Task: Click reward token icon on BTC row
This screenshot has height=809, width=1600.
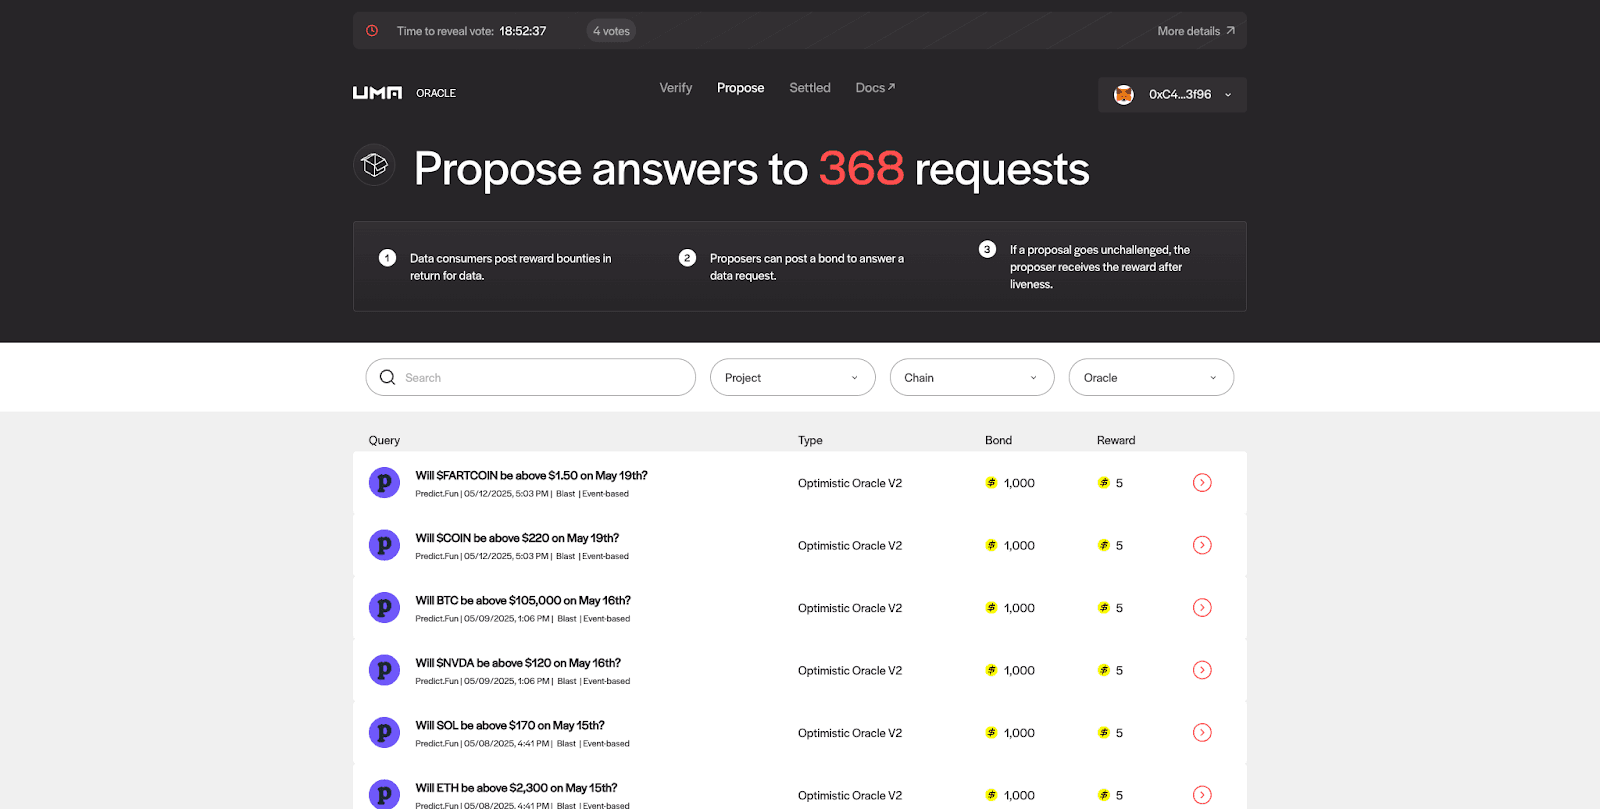Action: [1103, 608]
